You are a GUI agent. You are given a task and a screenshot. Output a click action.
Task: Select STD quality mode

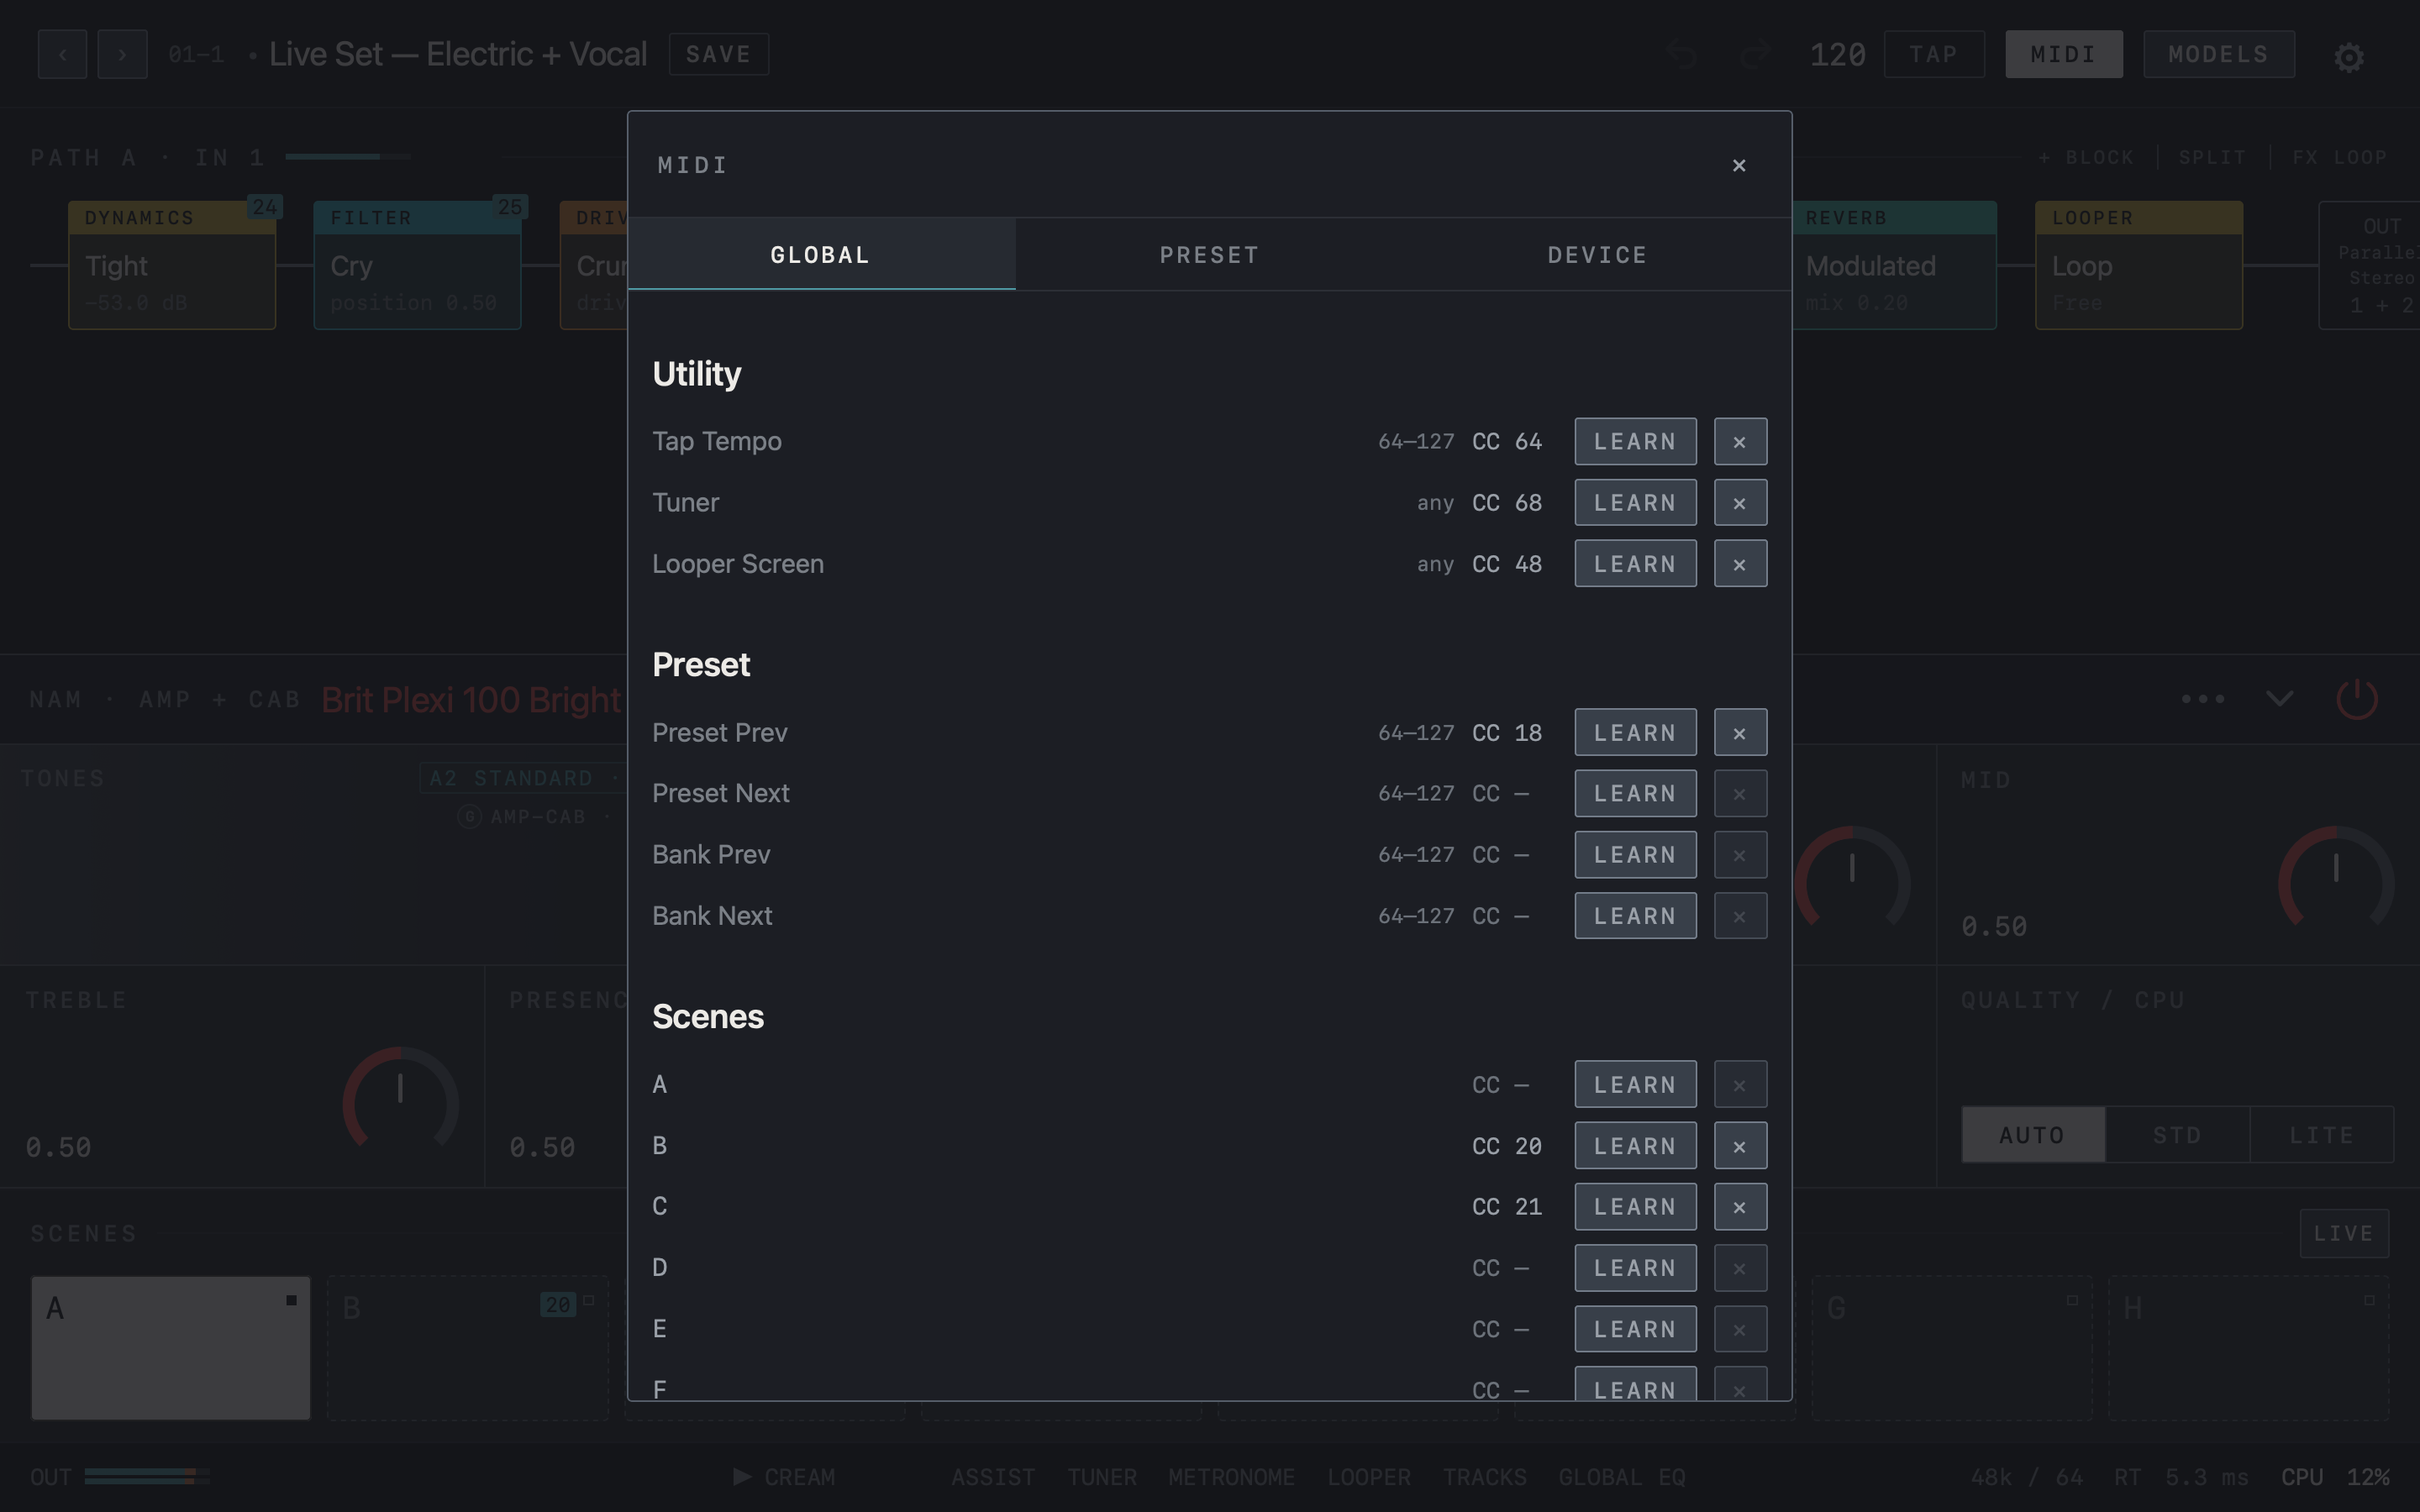click(x=2177, y=1135)
